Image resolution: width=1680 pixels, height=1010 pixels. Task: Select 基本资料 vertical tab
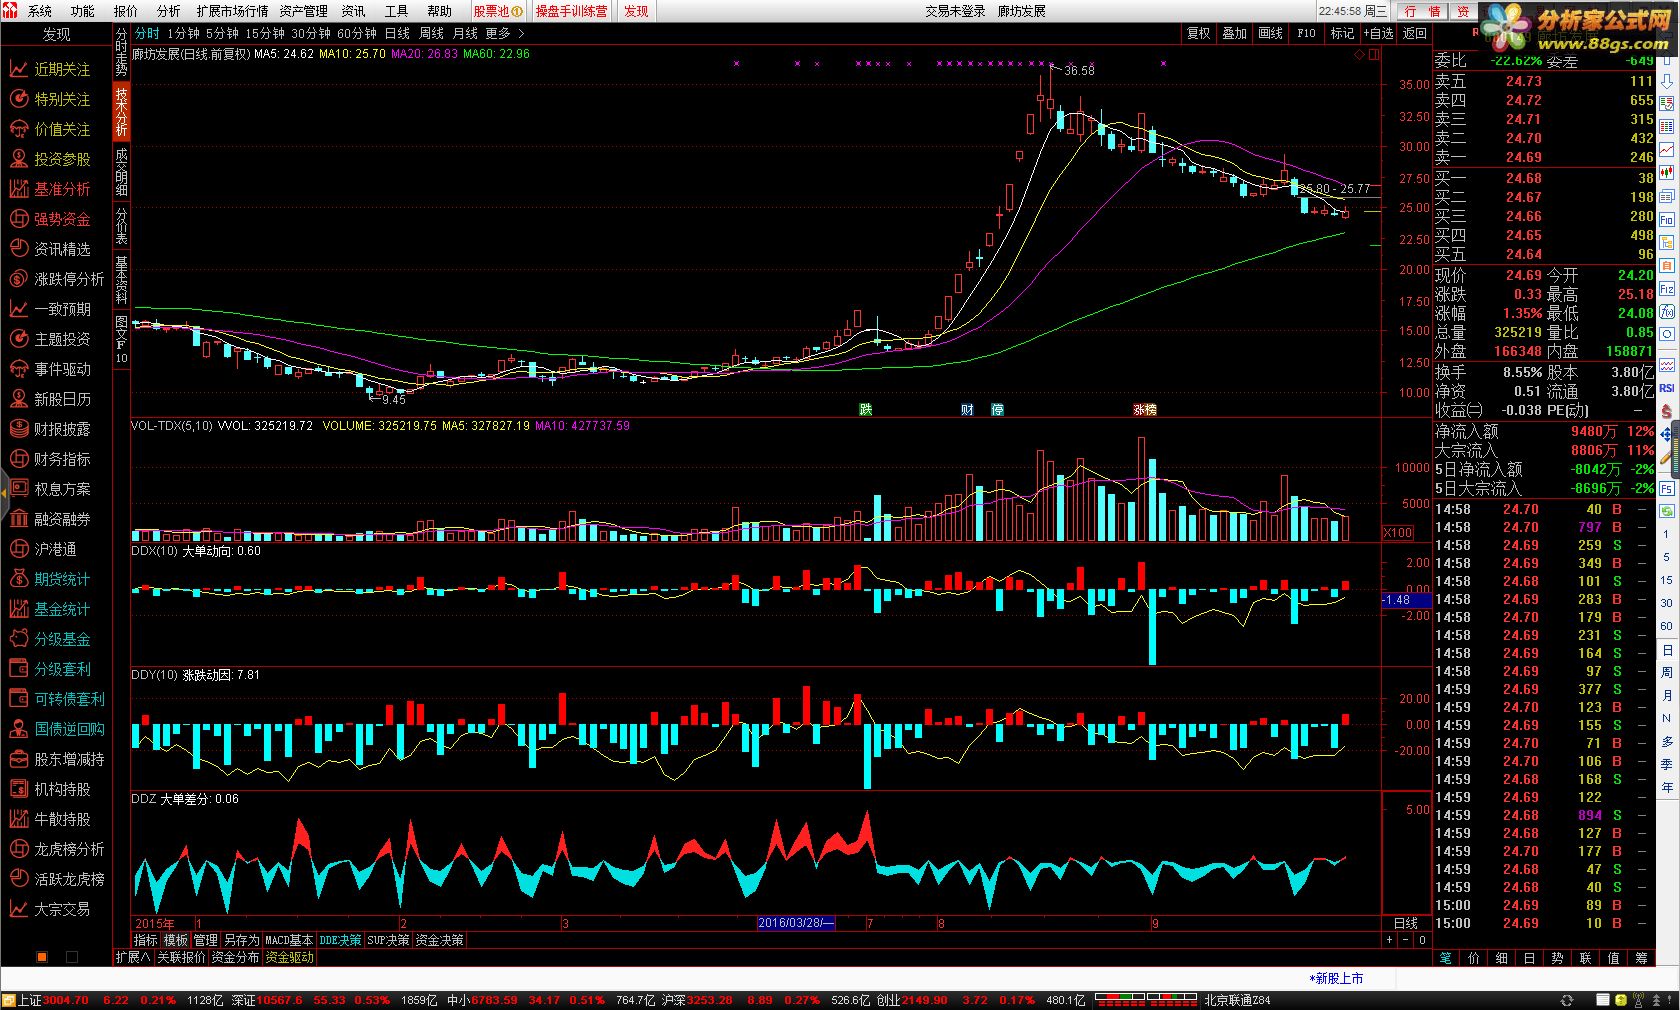coord(121,280)
